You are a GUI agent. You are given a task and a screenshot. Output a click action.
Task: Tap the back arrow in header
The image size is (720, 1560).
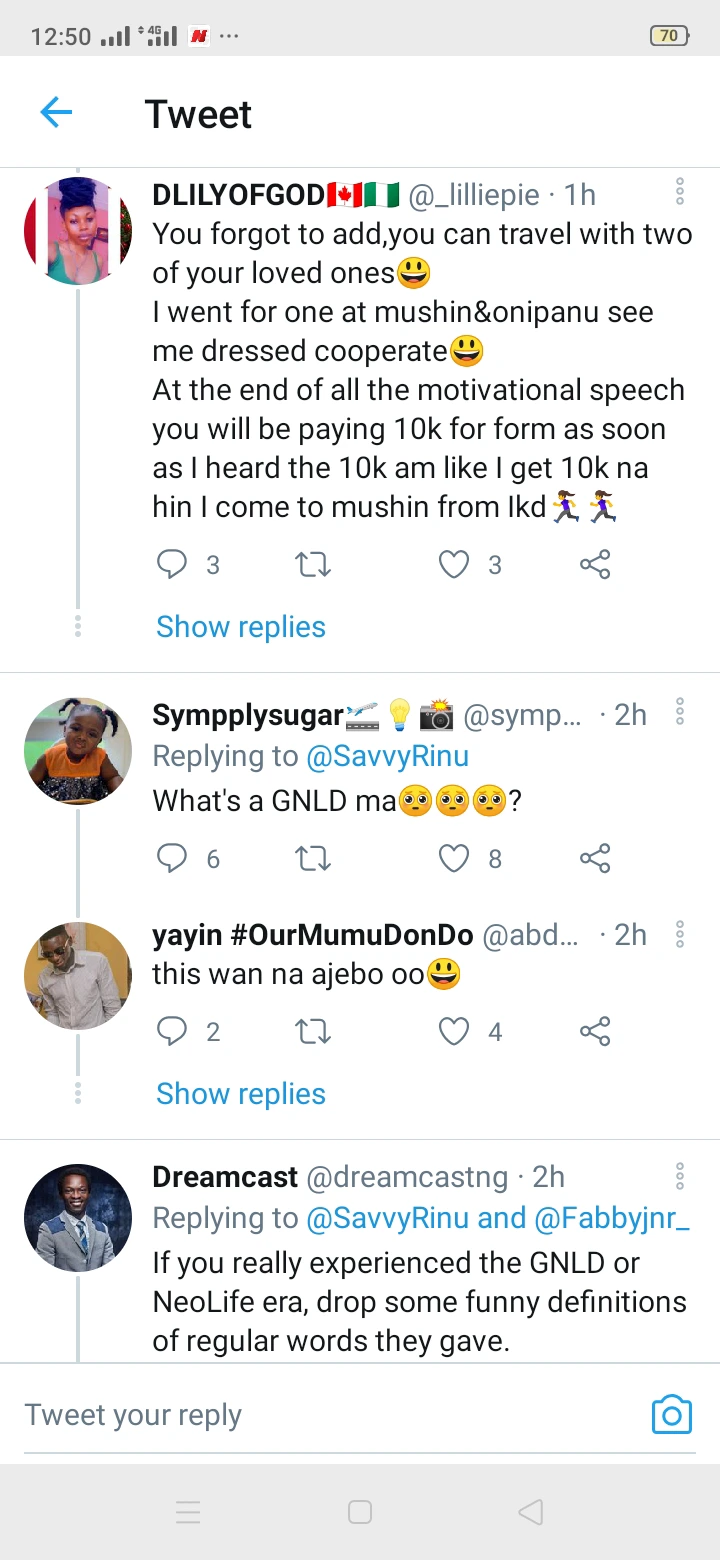pyautogui.click(x=56, y=113)
